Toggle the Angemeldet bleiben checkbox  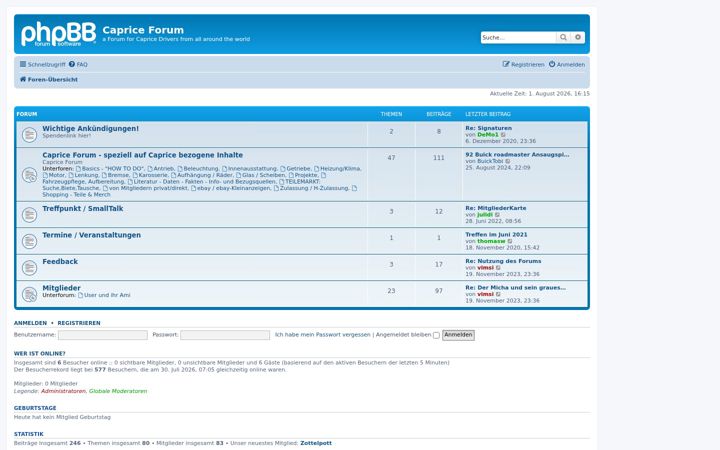[x=436, y=335]
